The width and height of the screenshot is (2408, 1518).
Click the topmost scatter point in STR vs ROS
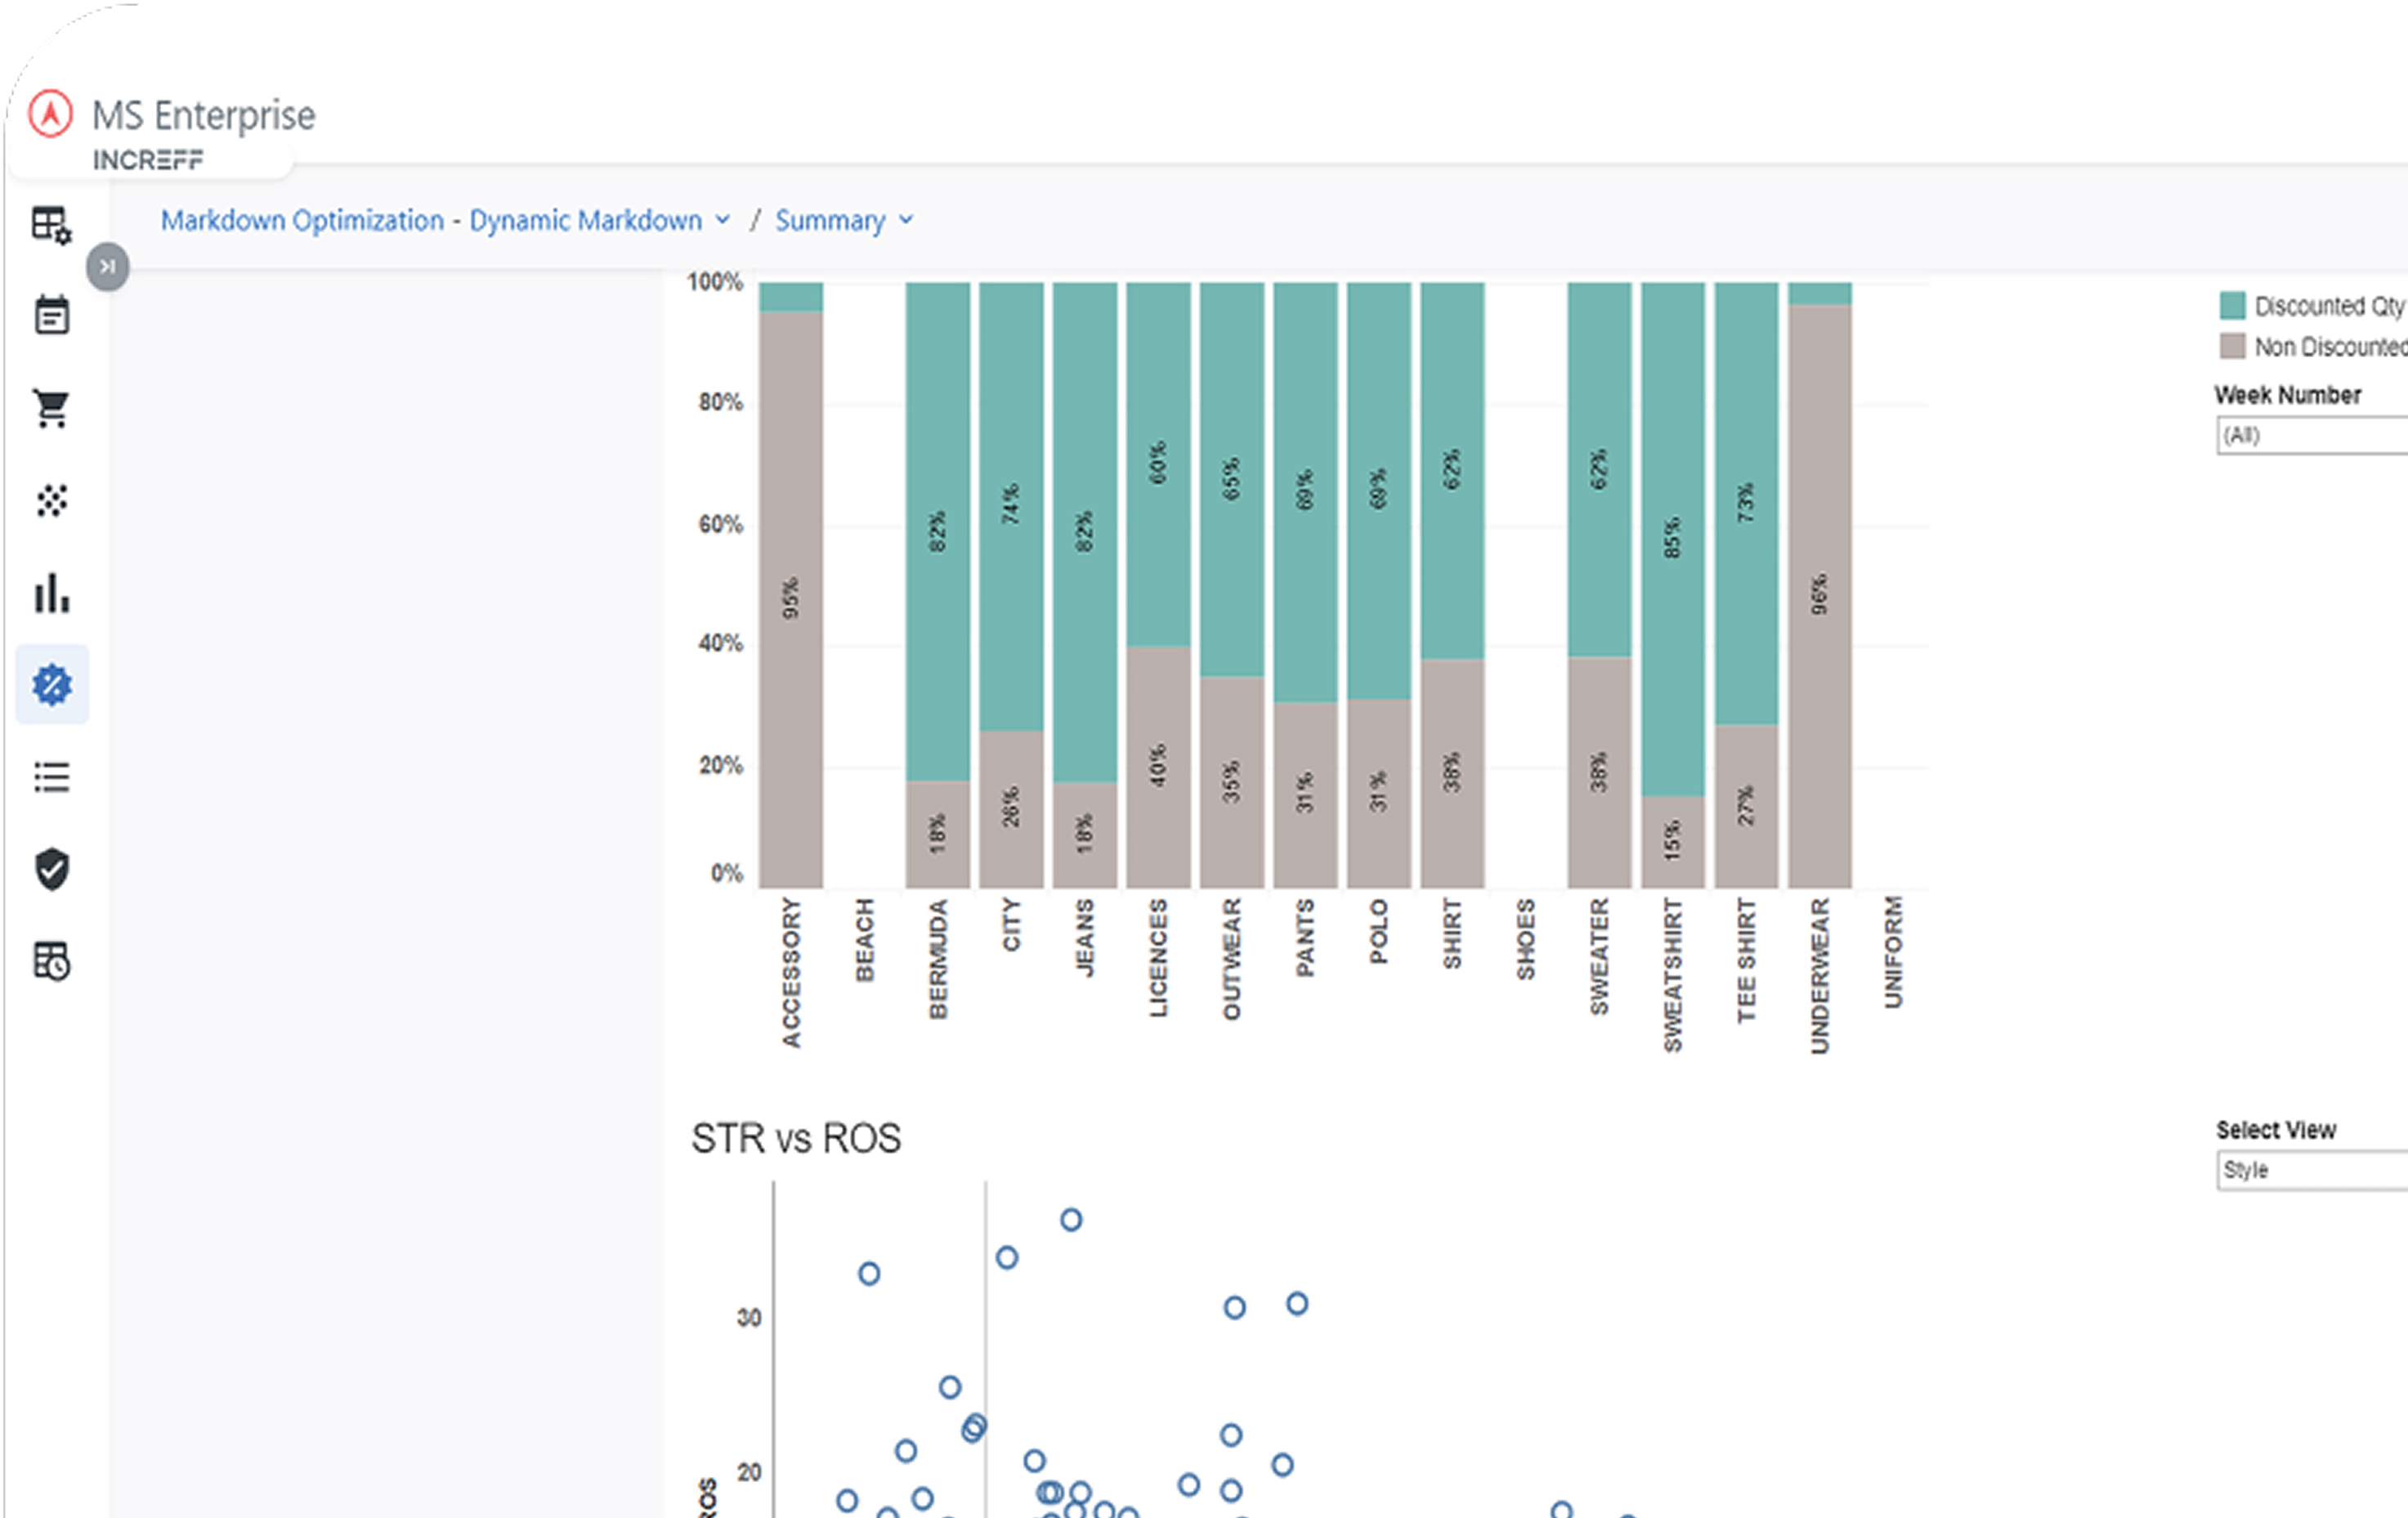[x=1071, y=1220]
